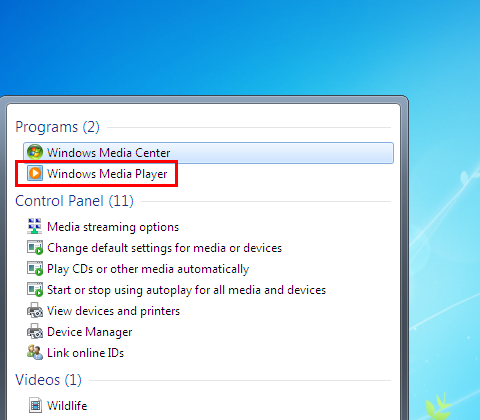Screen dimensions: 480x420
Task: Open Start or stop using autoplay setting
Action: click(x=186, y=290)
